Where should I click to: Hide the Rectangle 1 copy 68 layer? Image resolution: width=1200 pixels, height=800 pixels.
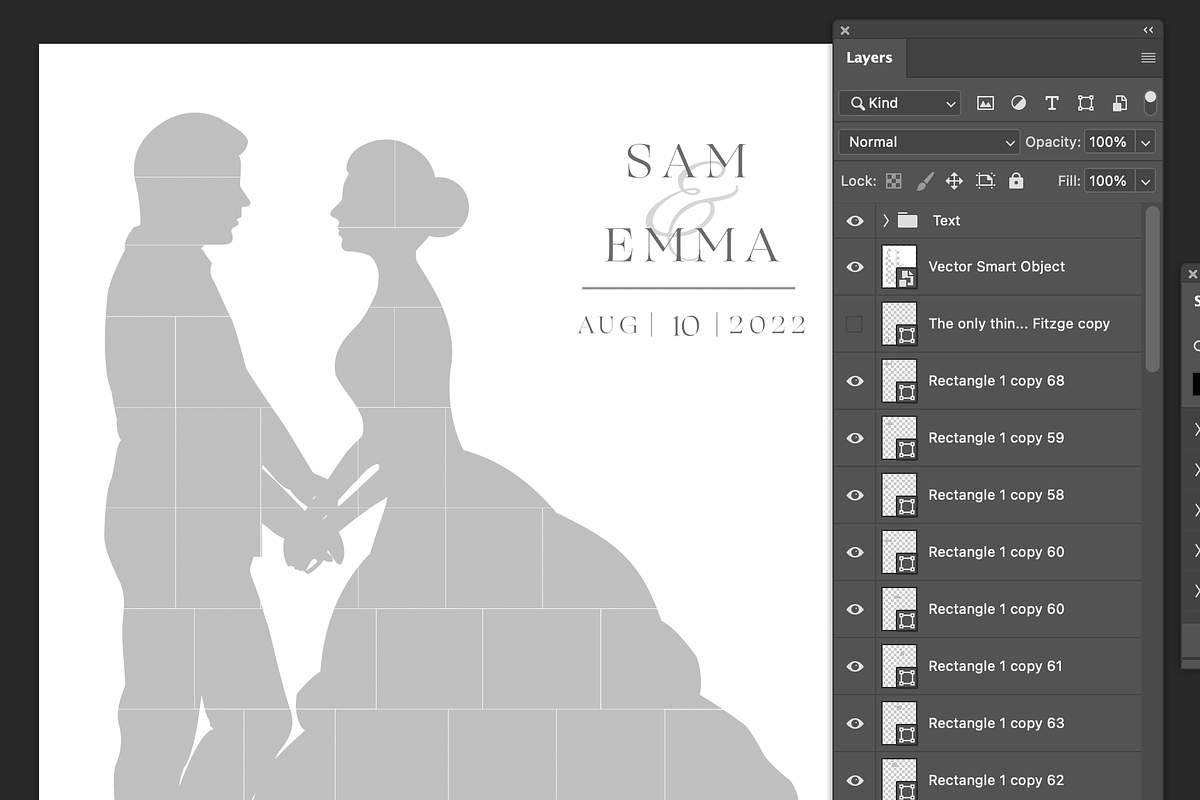point(855,381)
